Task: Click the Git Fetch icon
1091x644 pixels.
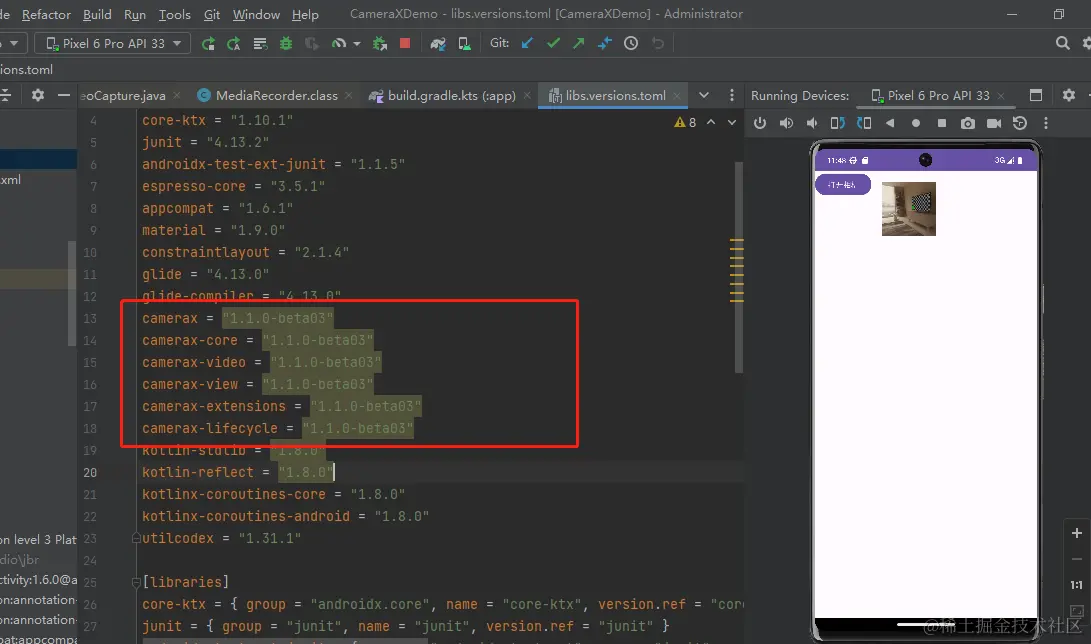Action: click(605, 43)
